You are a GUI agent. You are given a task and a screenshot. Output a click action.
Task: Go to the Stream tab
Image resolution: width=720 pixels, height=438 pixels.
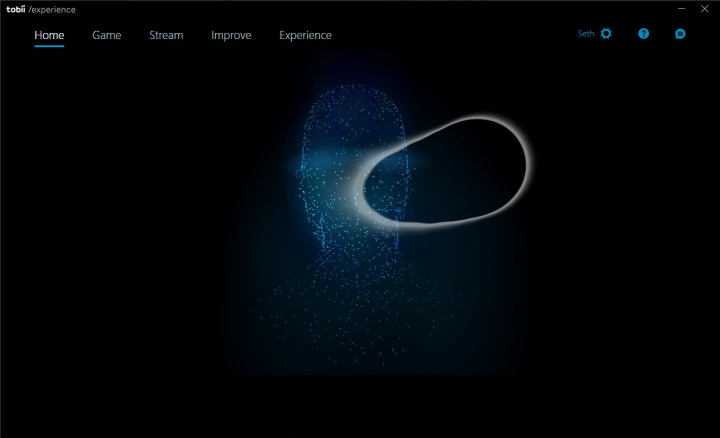point(166,35)
